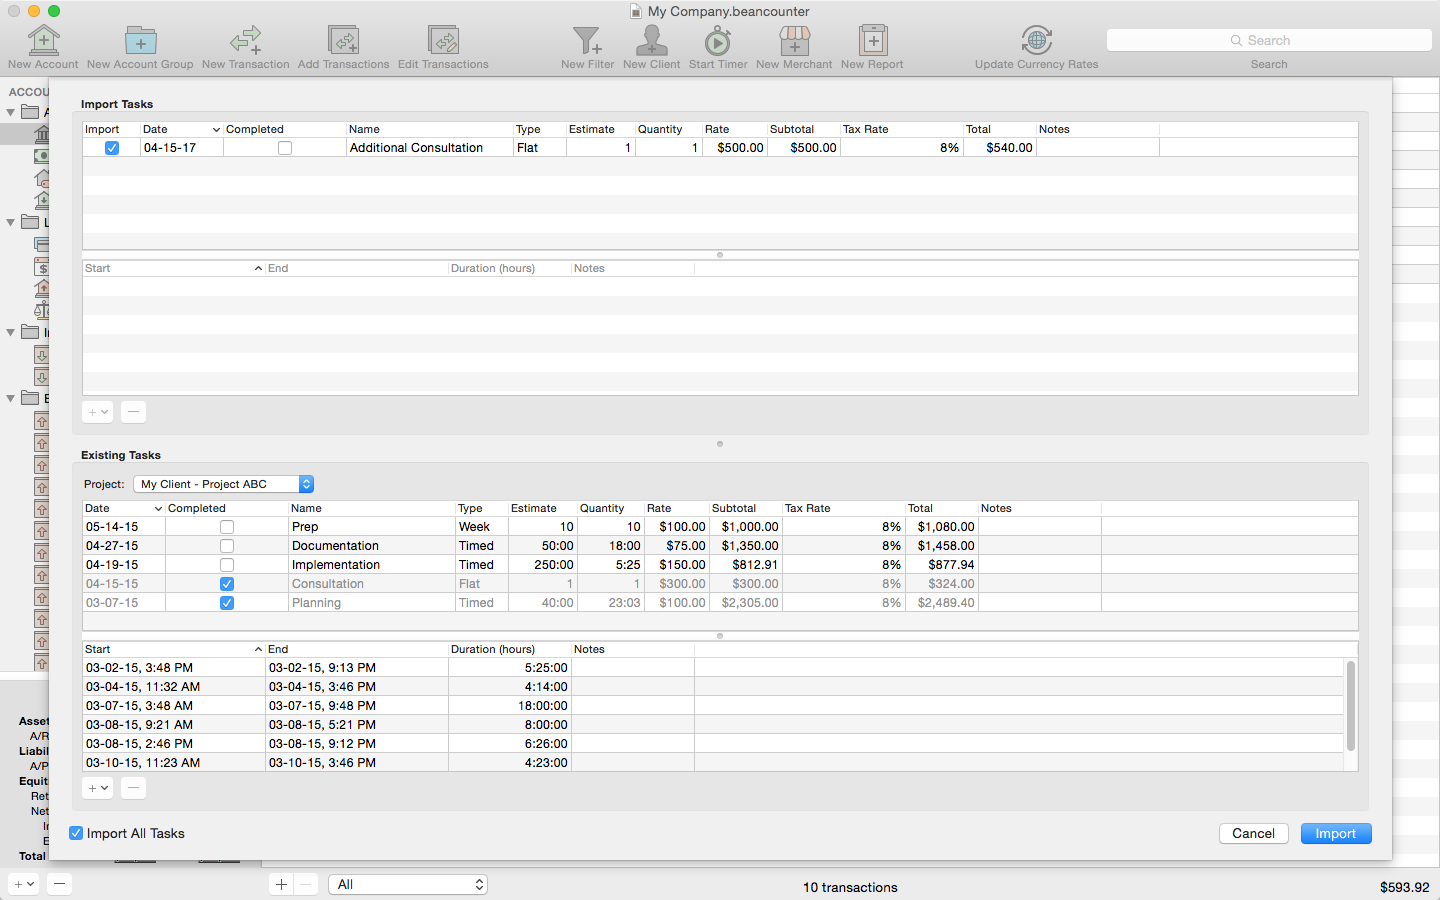Screen dimensions: 1440x900
Task: Click the New Merchant icon
Action: (x=794, y=41)
